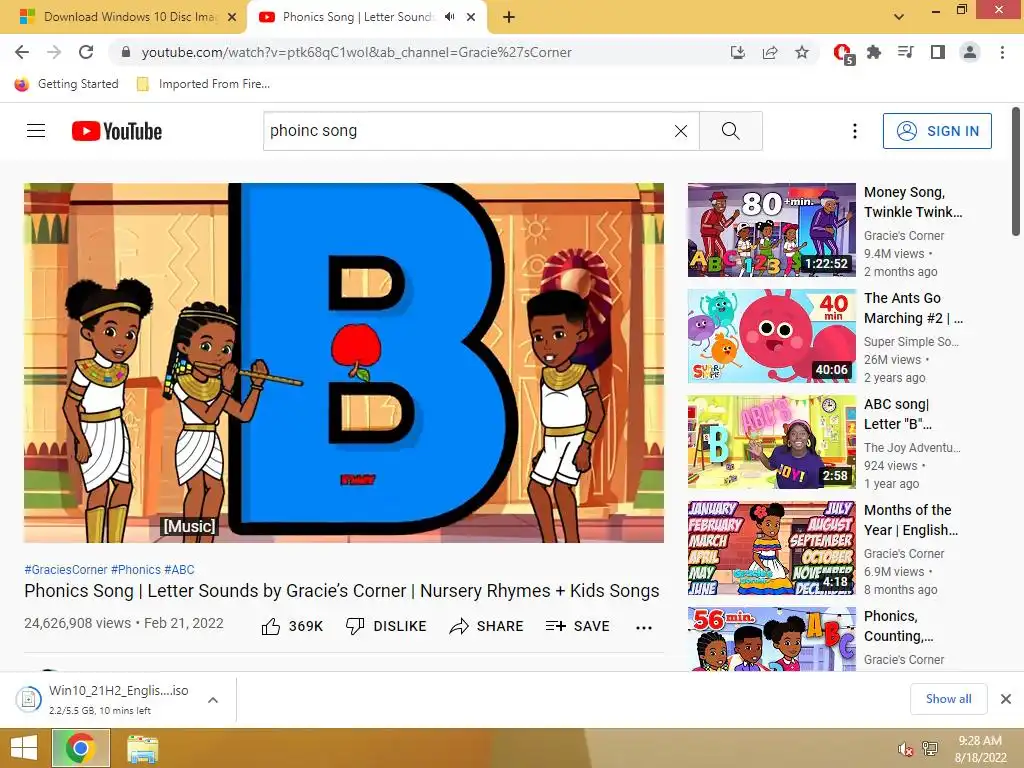The image size is (1024, 768).
Task: Share this page from the address bar
Action: (x=770, y=52)
